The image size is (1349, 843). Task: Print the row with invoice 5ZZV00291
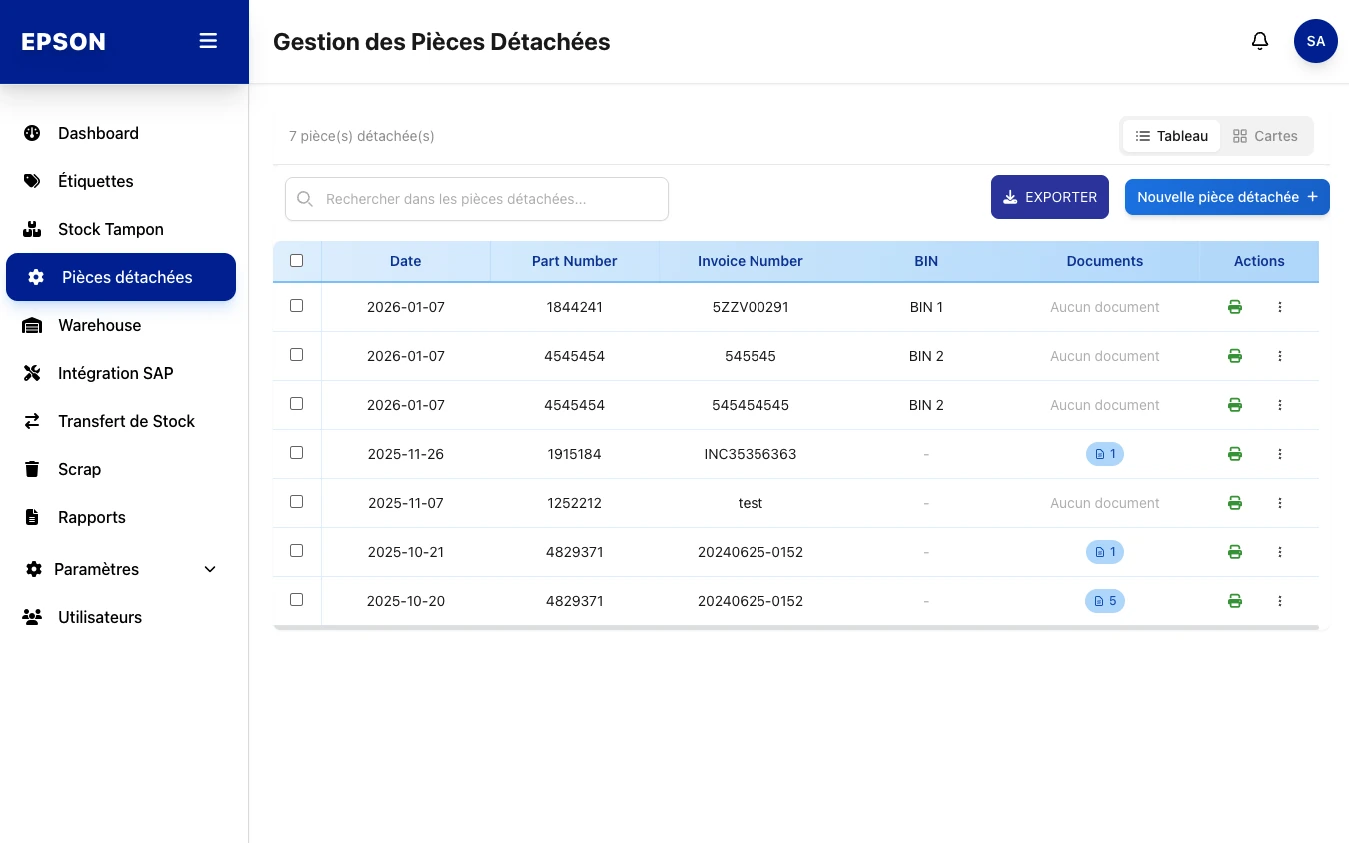pos(1235,307)
